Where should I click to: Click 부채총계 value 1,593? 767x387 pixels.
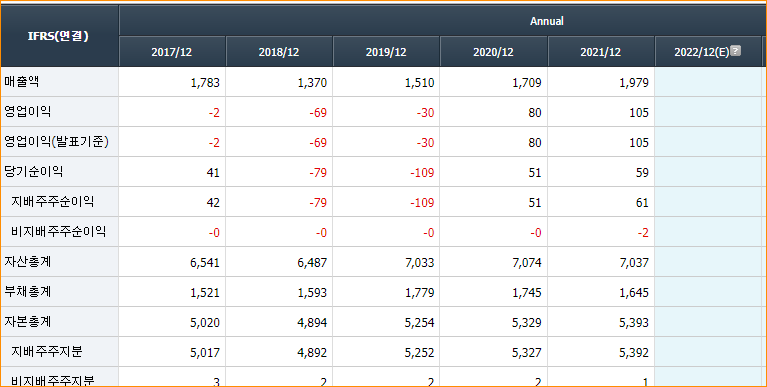pos(312,293)
